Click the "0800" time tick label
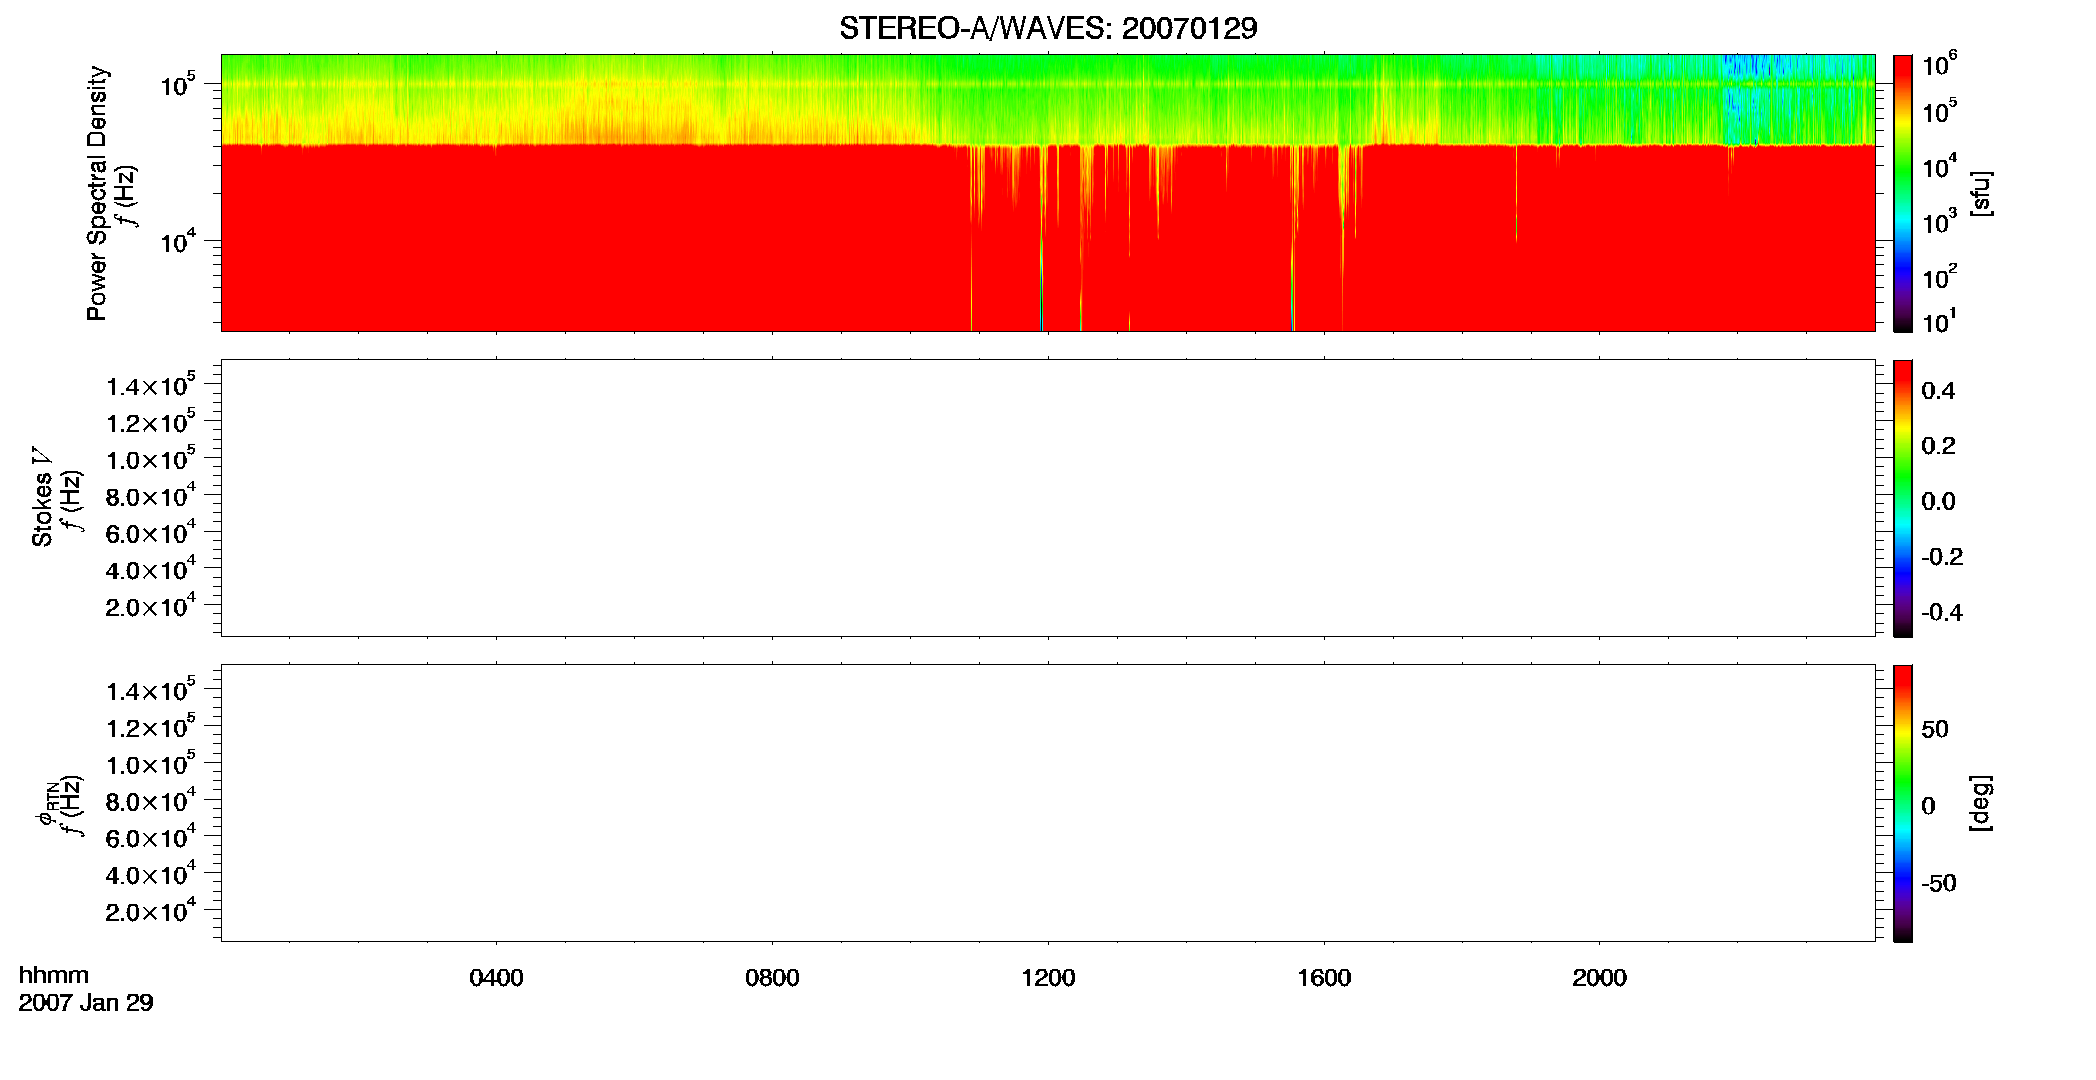 pyautogui.click(x=772, y=978)
